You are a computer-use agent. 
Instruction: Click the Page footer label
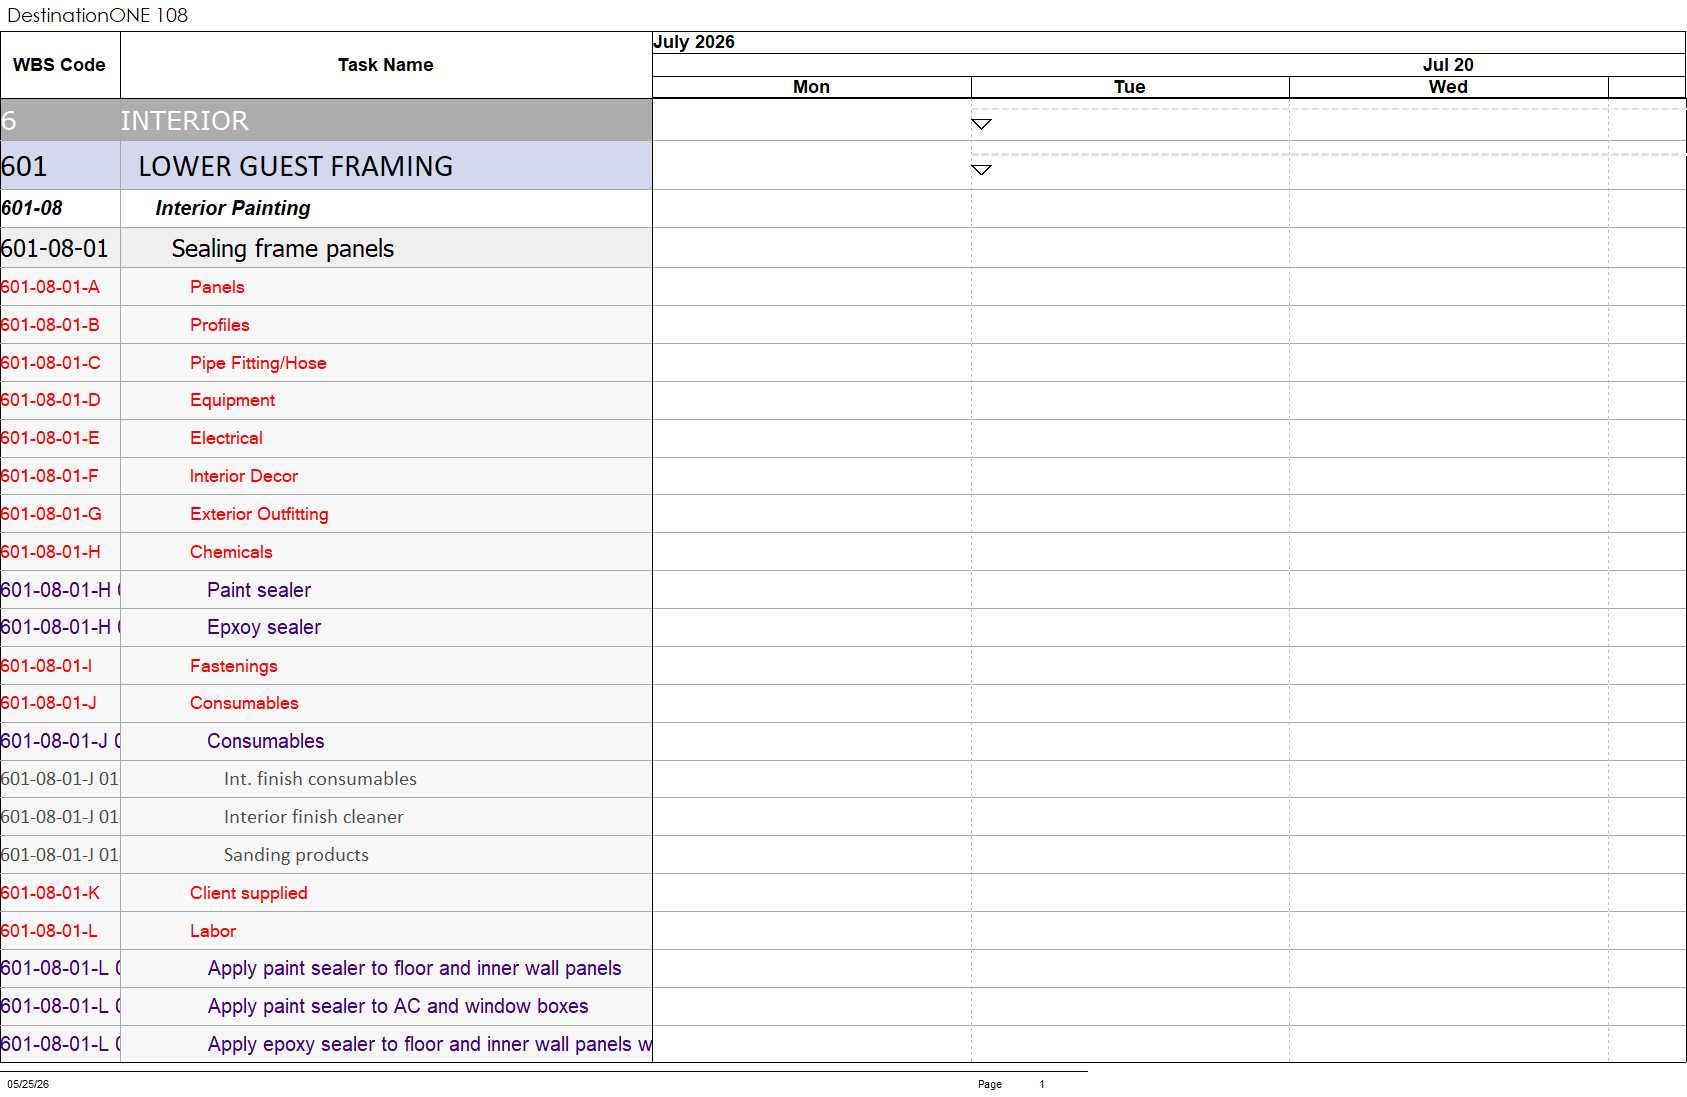(989, 1084)
